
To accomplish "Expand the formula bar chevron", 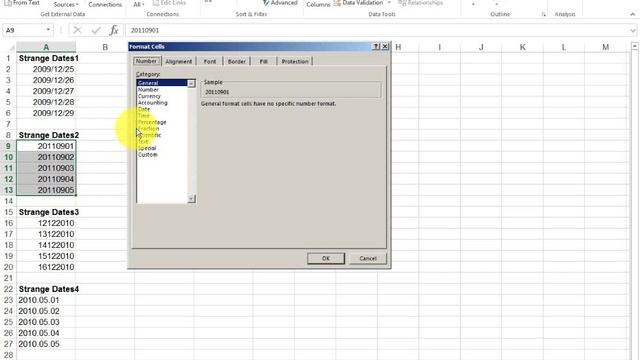I will click(633, 30).
